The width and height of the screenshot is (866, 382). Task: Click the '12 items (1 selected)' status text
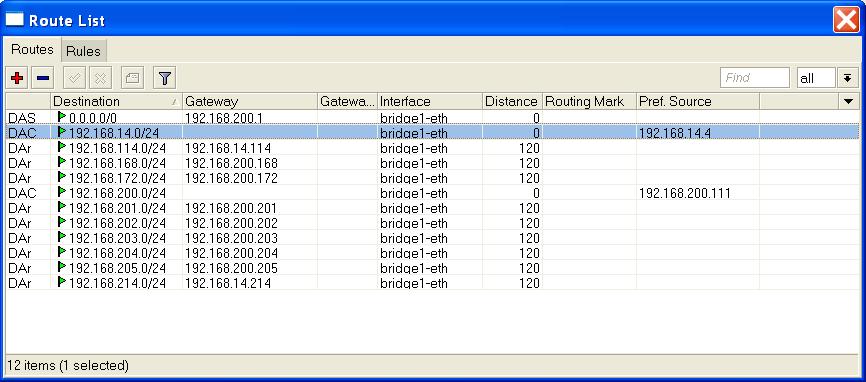[x=68, y=365]
